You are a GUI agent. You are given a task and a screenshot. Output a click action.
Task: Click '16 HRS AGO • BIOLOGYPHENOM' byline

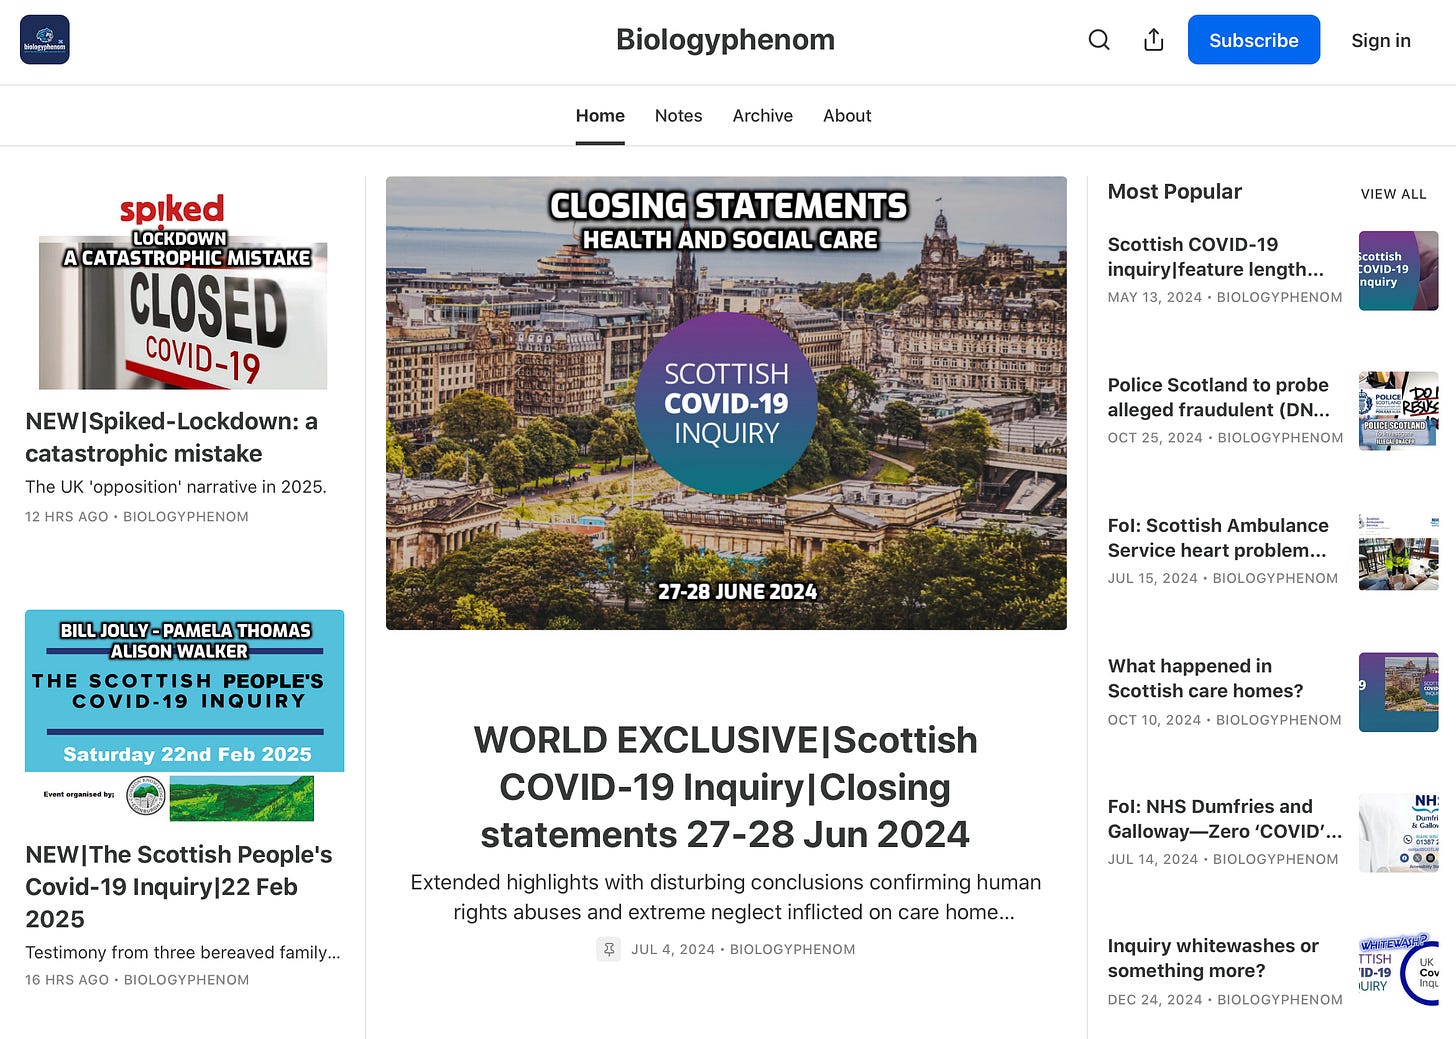pyautogui.click(x=137, y=980)
